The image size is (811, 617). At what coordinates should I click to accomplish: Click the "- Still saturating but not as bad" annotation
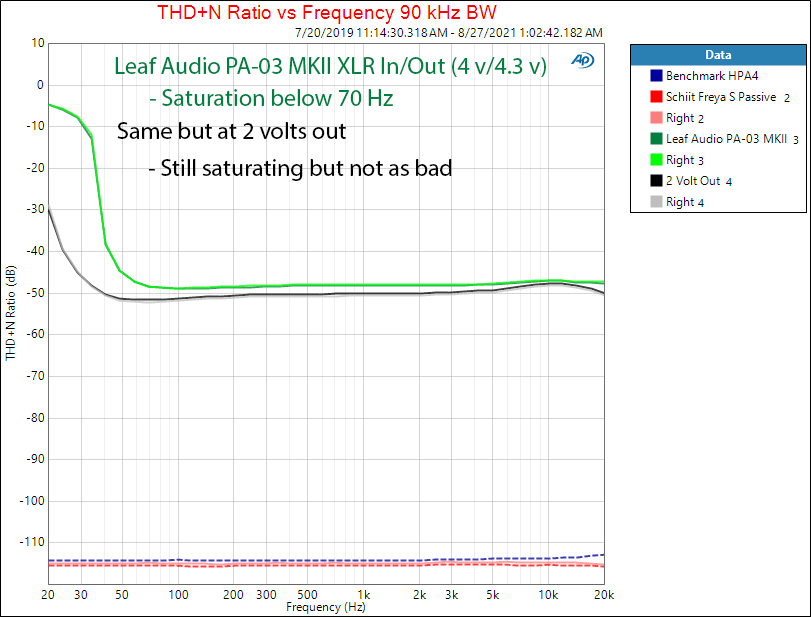point(301,168)
